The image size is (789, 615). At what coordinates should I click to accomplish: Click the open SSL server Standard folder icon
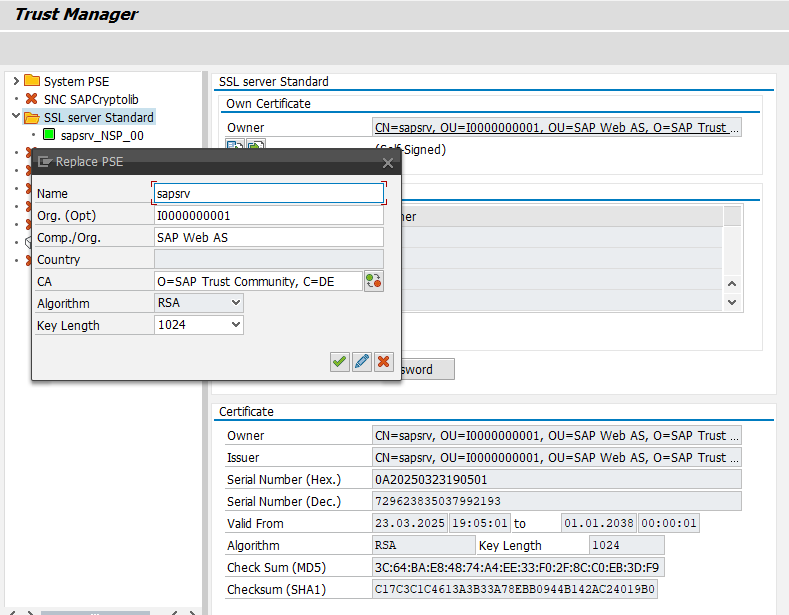[x=32, y=117]
